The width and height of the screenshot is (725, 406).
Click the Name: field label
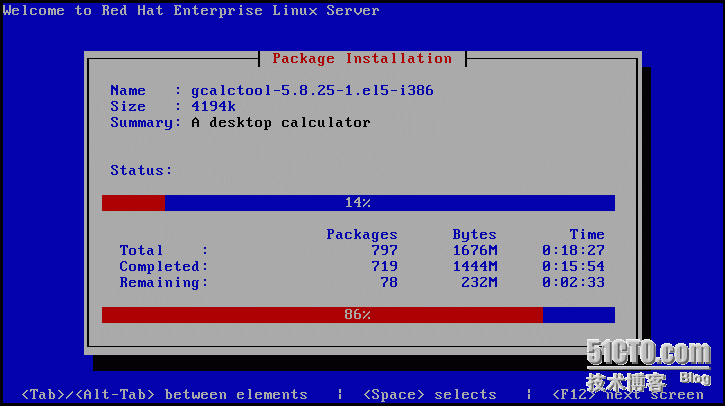[146, 90]
